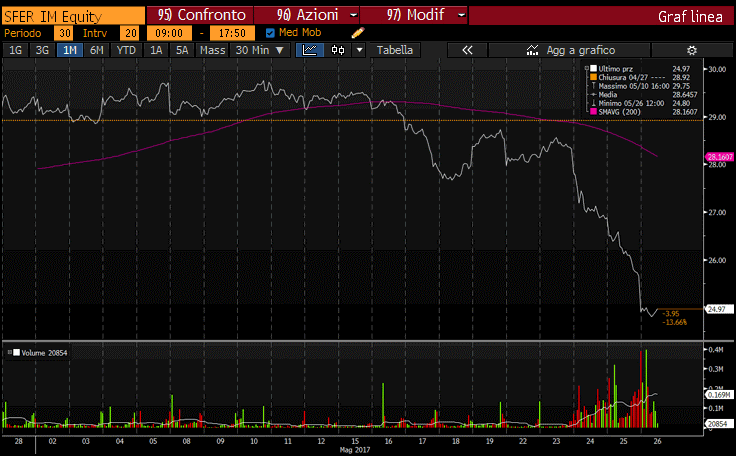
Task: Switch to the Tabella view
Action: click(394, 50)
